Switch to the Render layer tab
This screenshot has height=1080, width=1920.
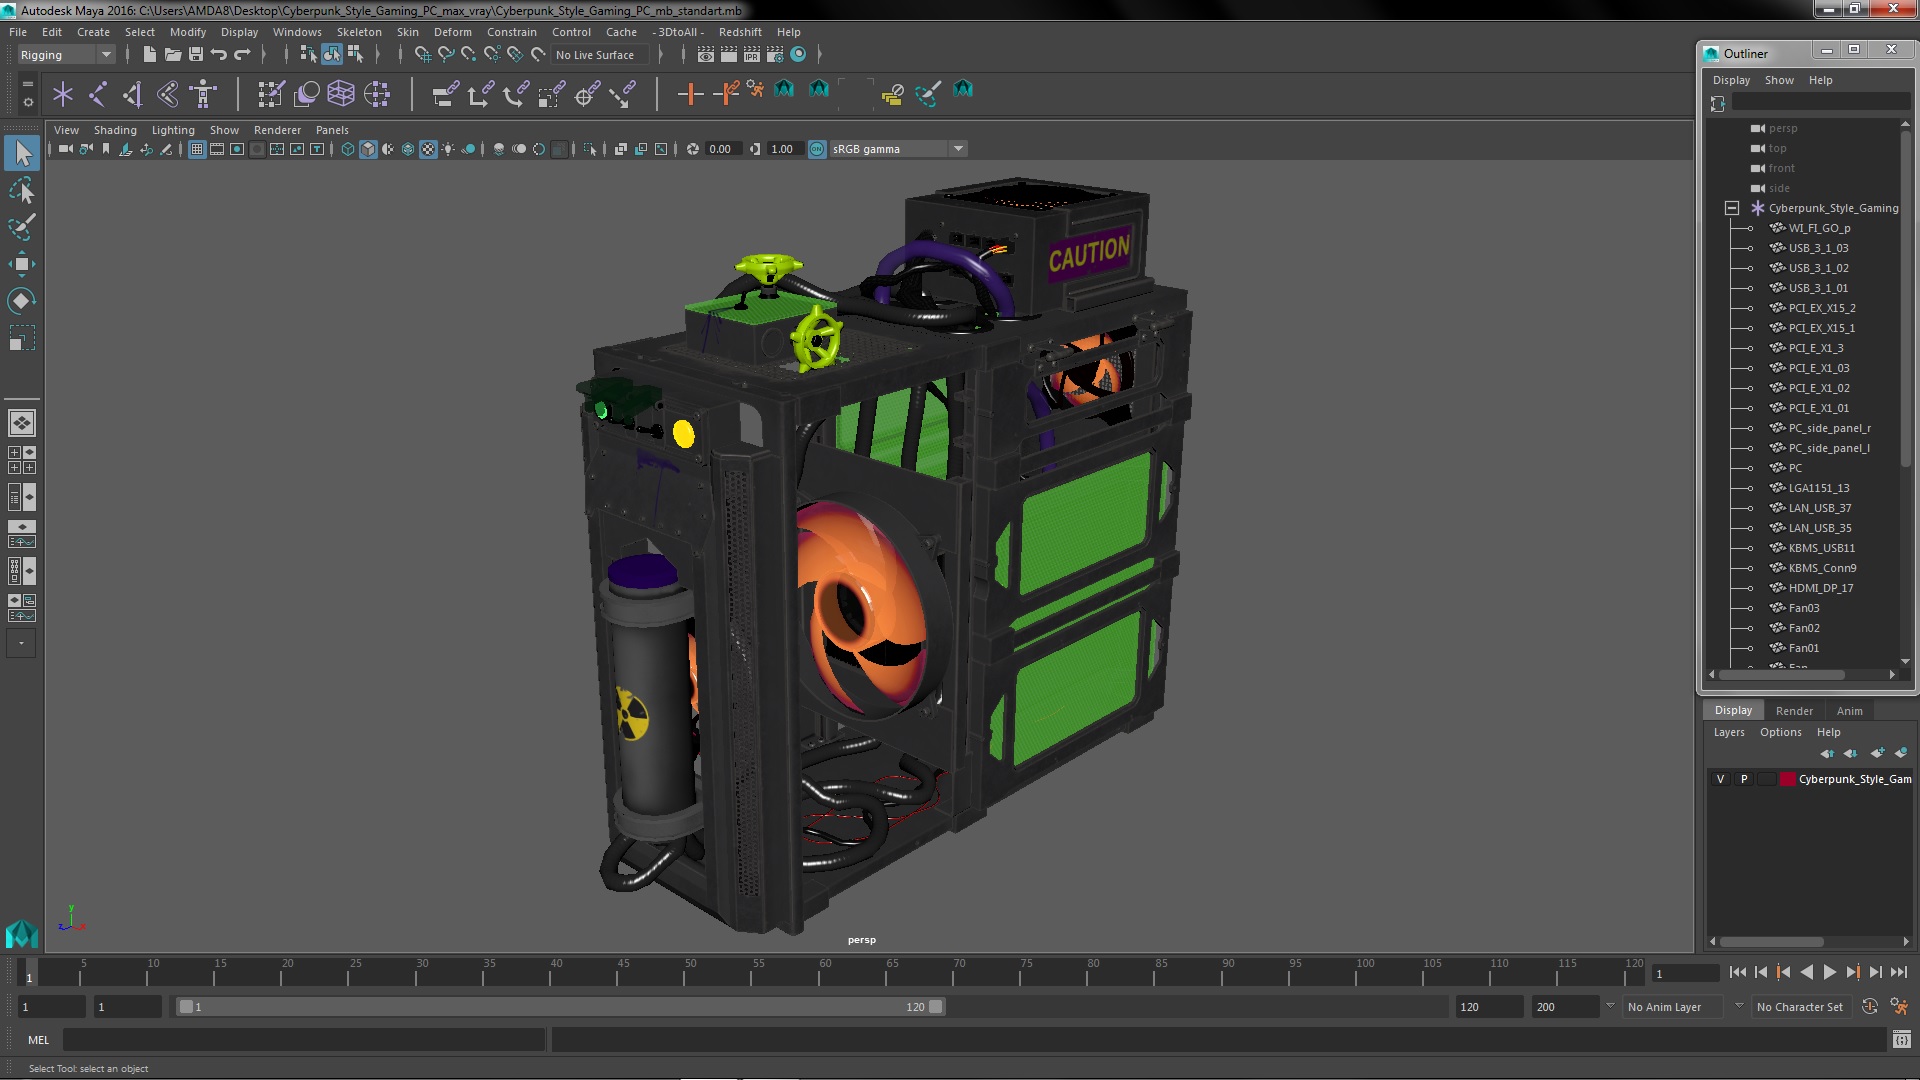tap(1794, 711)
